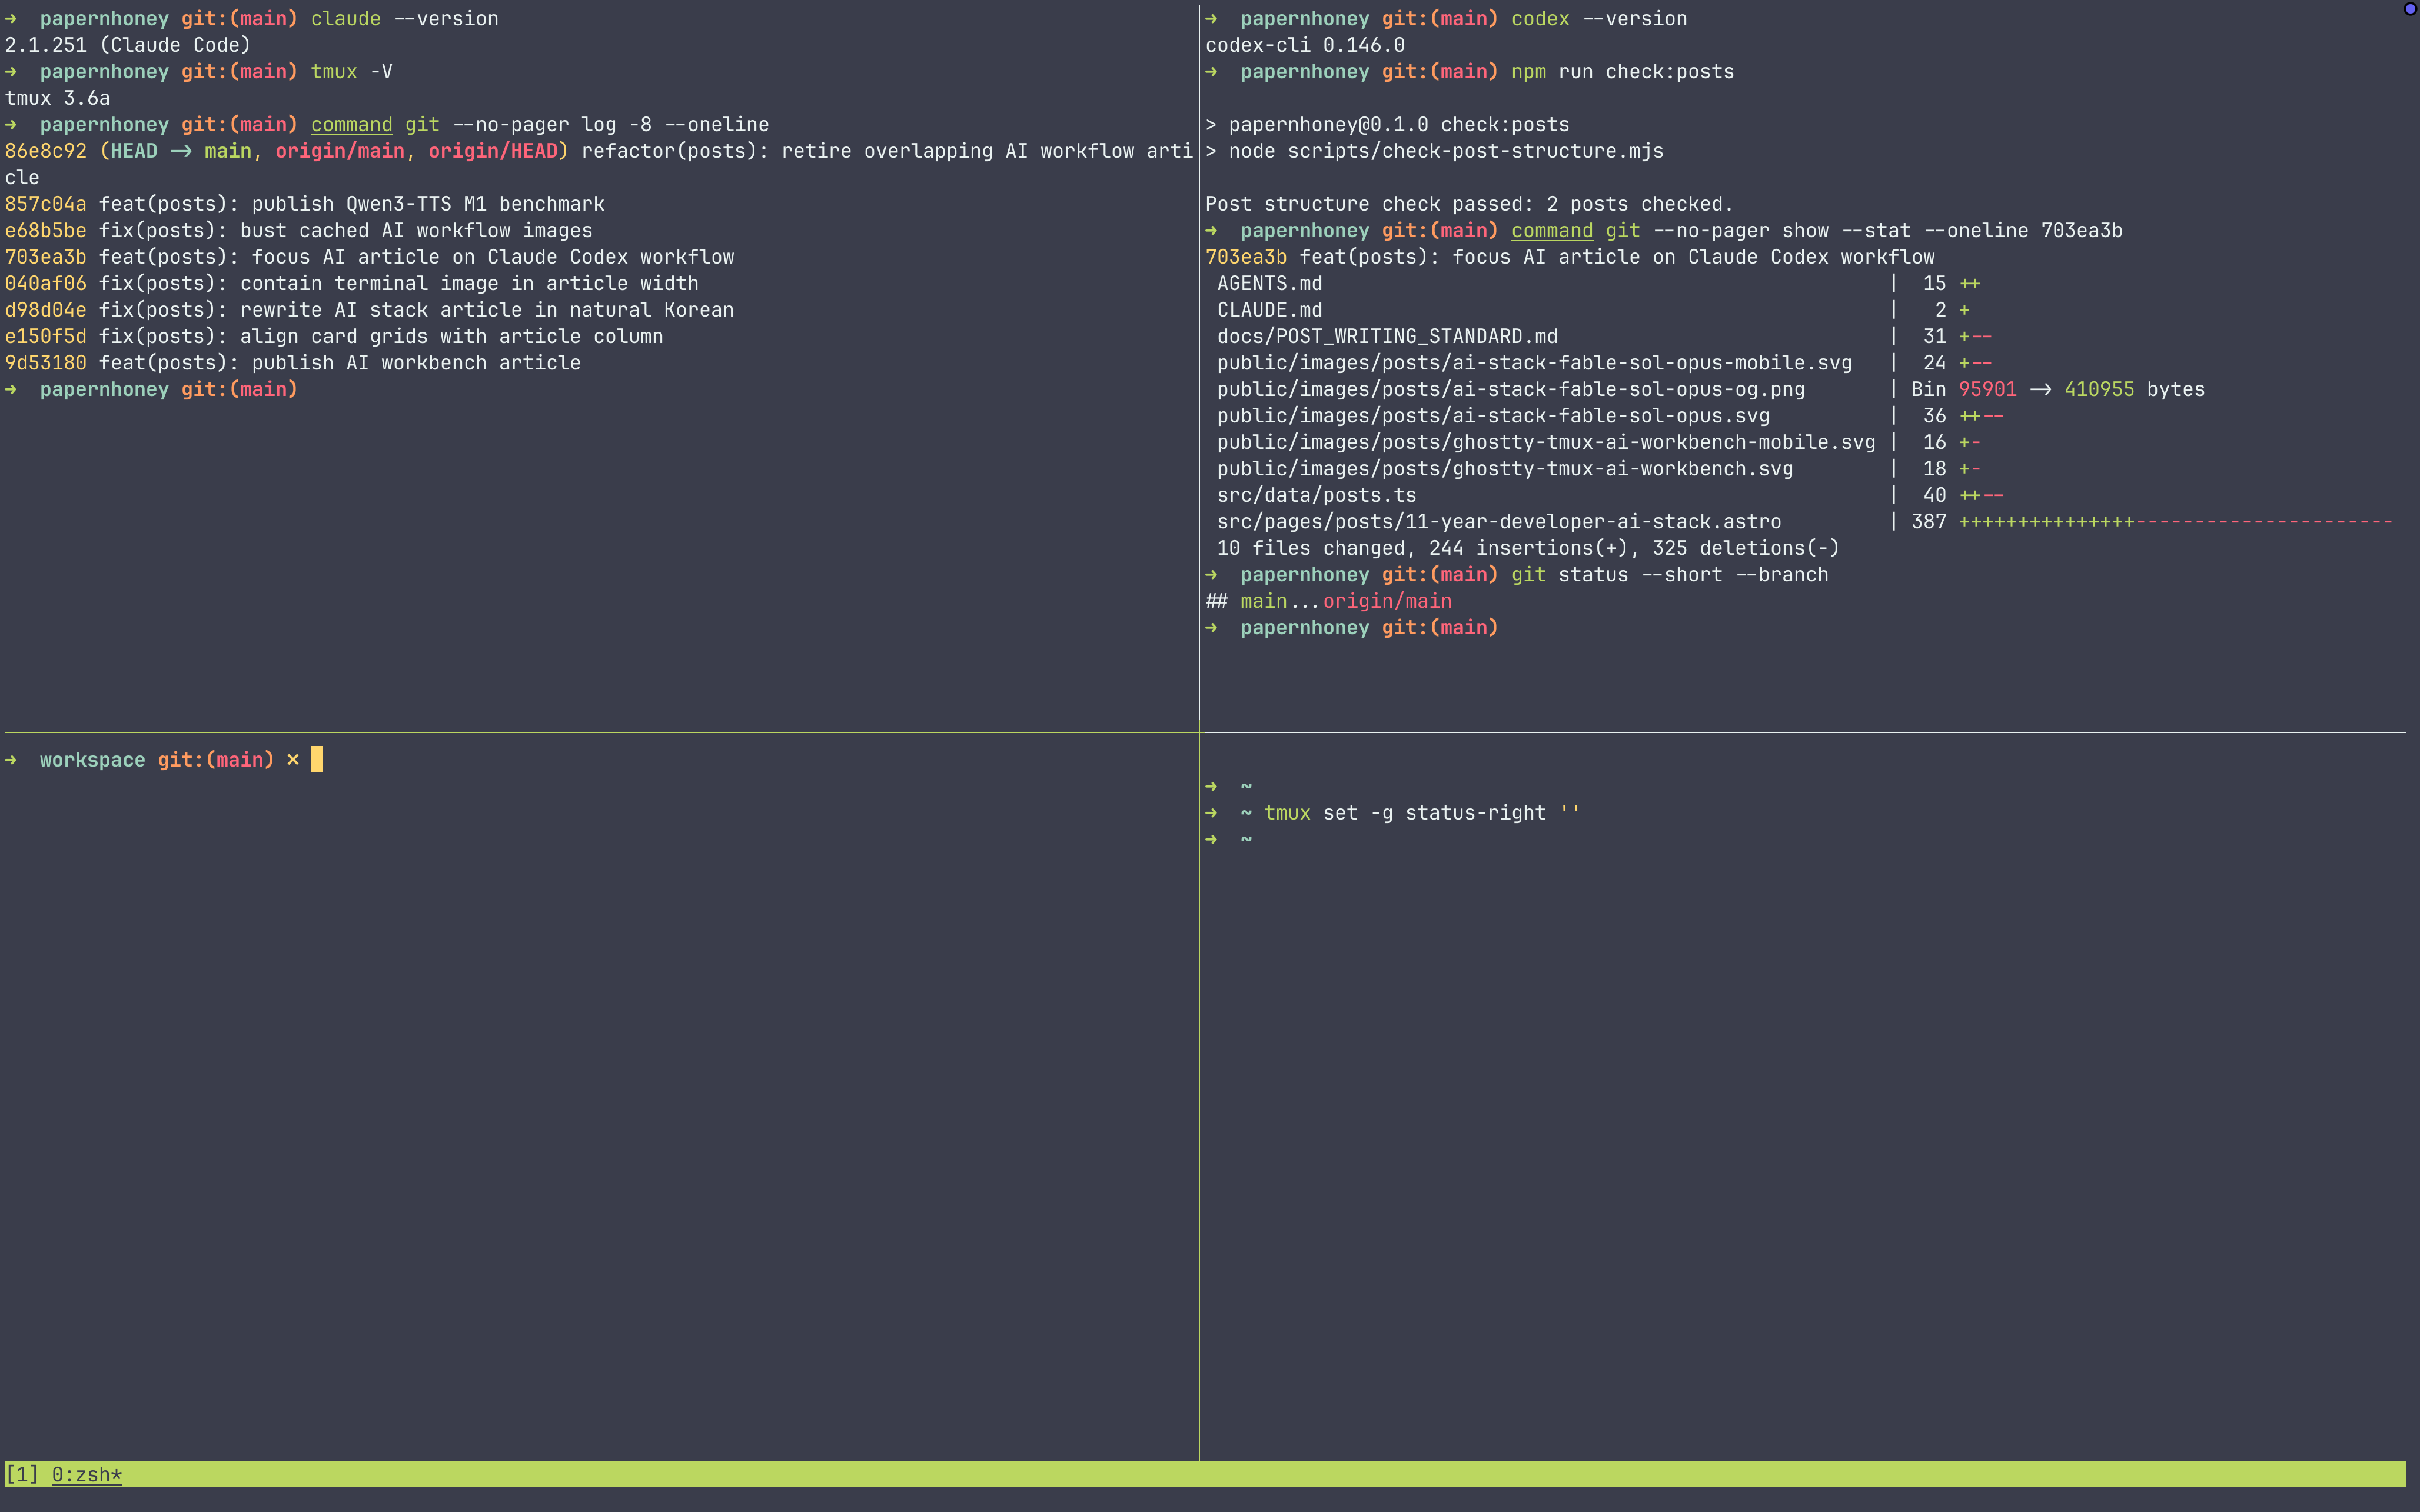Click the tmux set -g status-right command line

(1421, 813)
